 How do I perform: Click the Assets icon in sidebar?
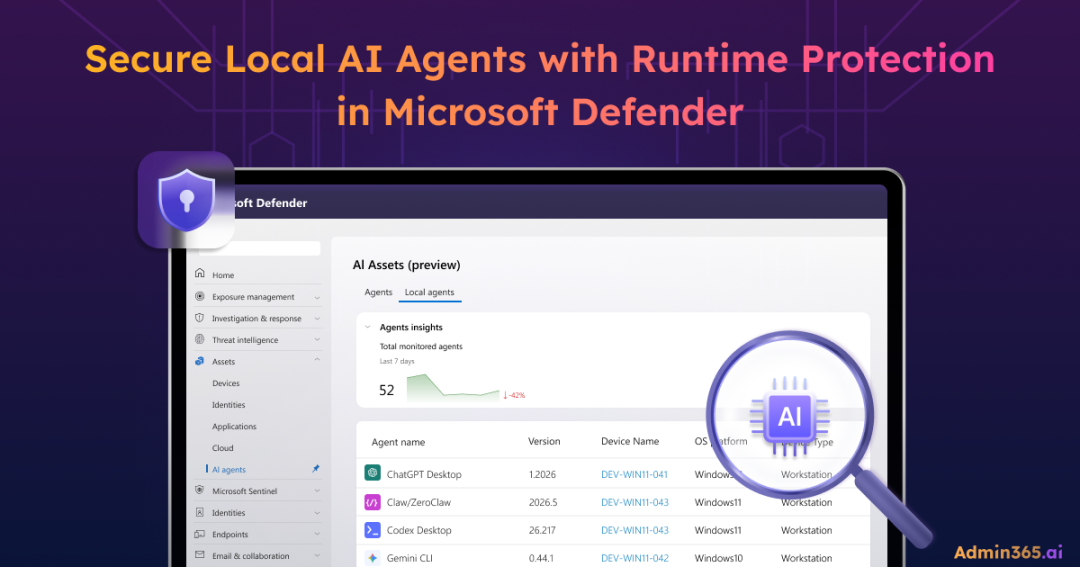[200, 361]
